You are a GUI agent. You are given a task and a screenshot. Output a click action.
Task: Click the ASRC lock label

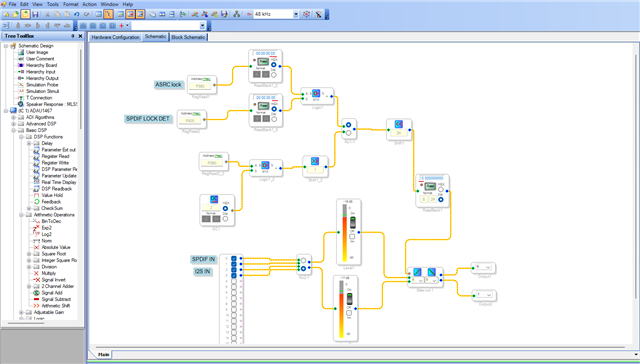[168, 84]
